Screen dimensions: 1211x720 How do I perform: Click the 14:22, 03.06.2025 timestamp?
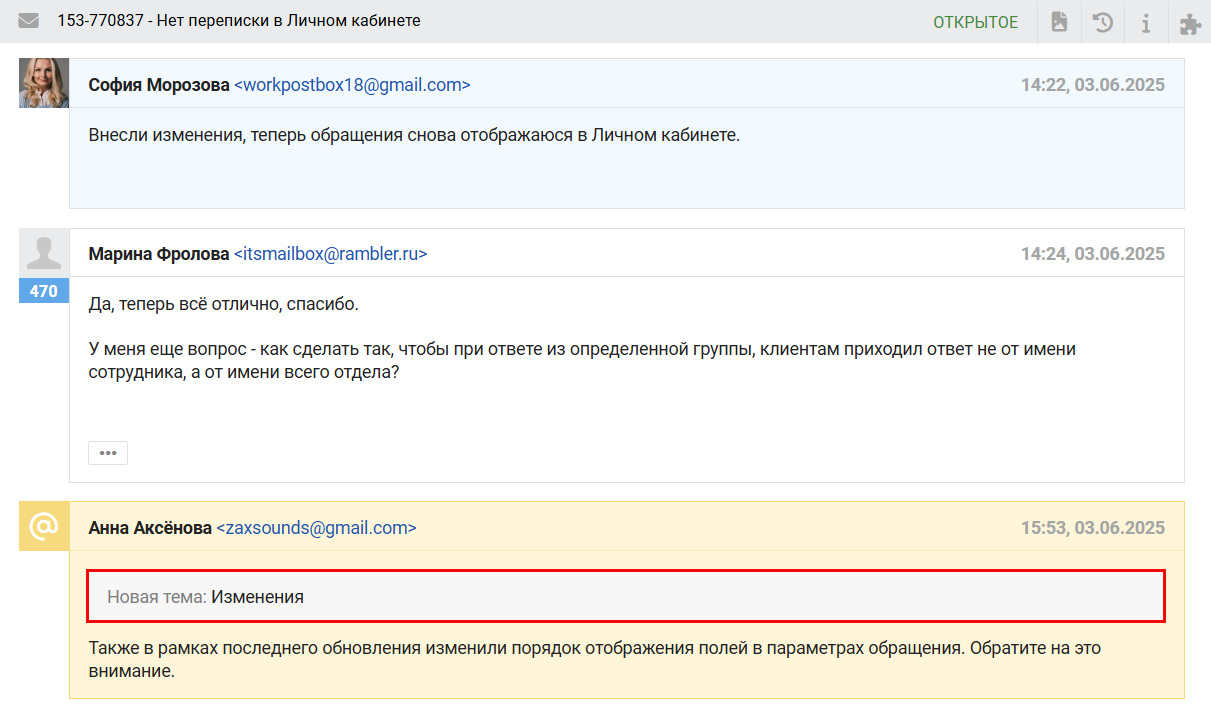[1092, 85]
